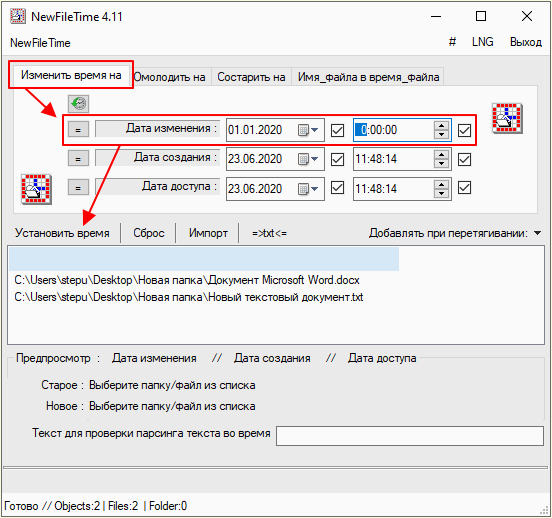Toggle time checkbox in Дата создания row
This screenshot has width=552, height=518.
point(464,159)
